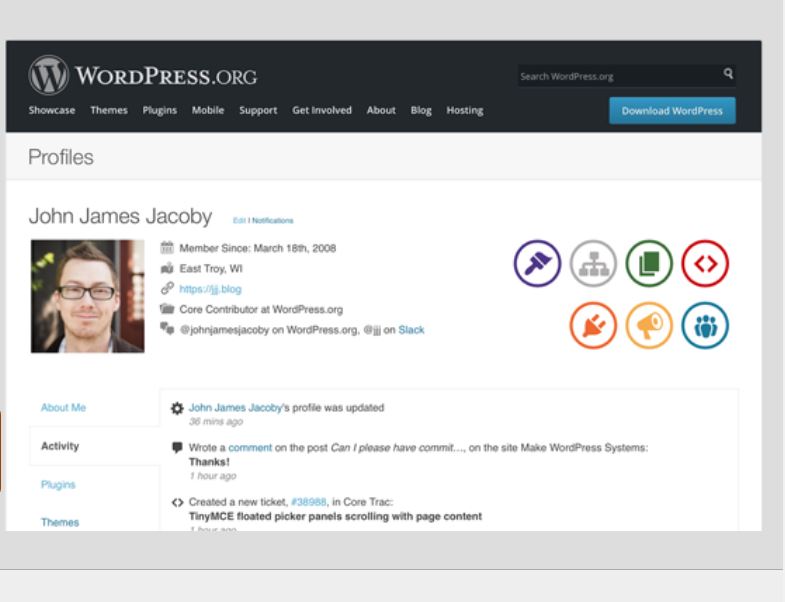Screen dimensions: 785x602
Task: Select the Activity tab
Action: 60,446
